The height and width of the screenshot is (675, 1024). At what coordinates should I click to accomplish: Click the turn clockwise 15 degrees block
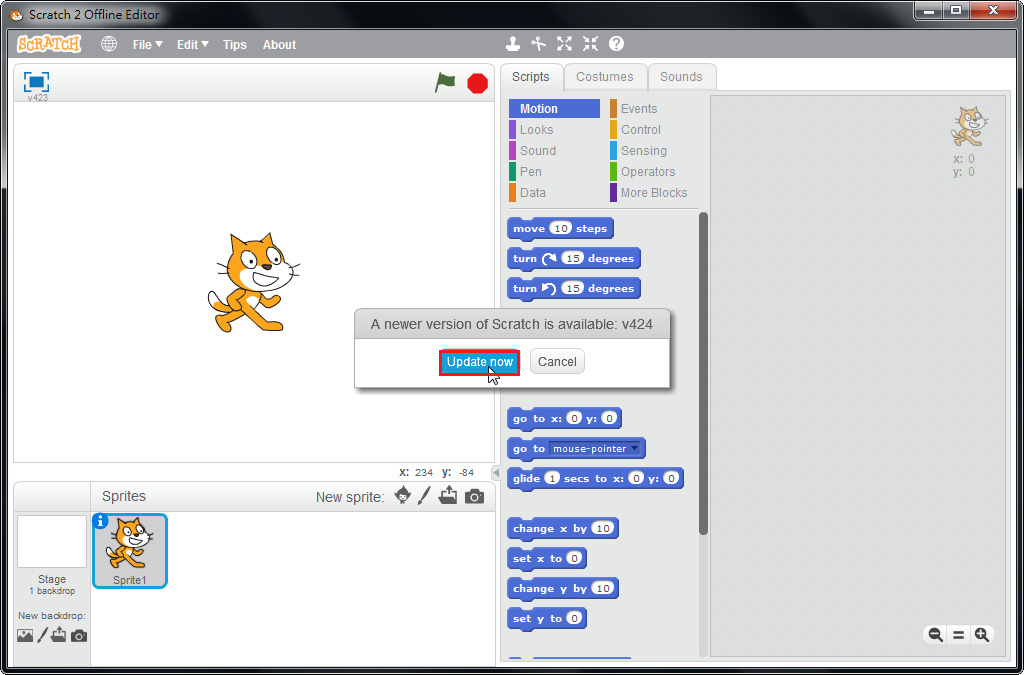click(574, 259)
